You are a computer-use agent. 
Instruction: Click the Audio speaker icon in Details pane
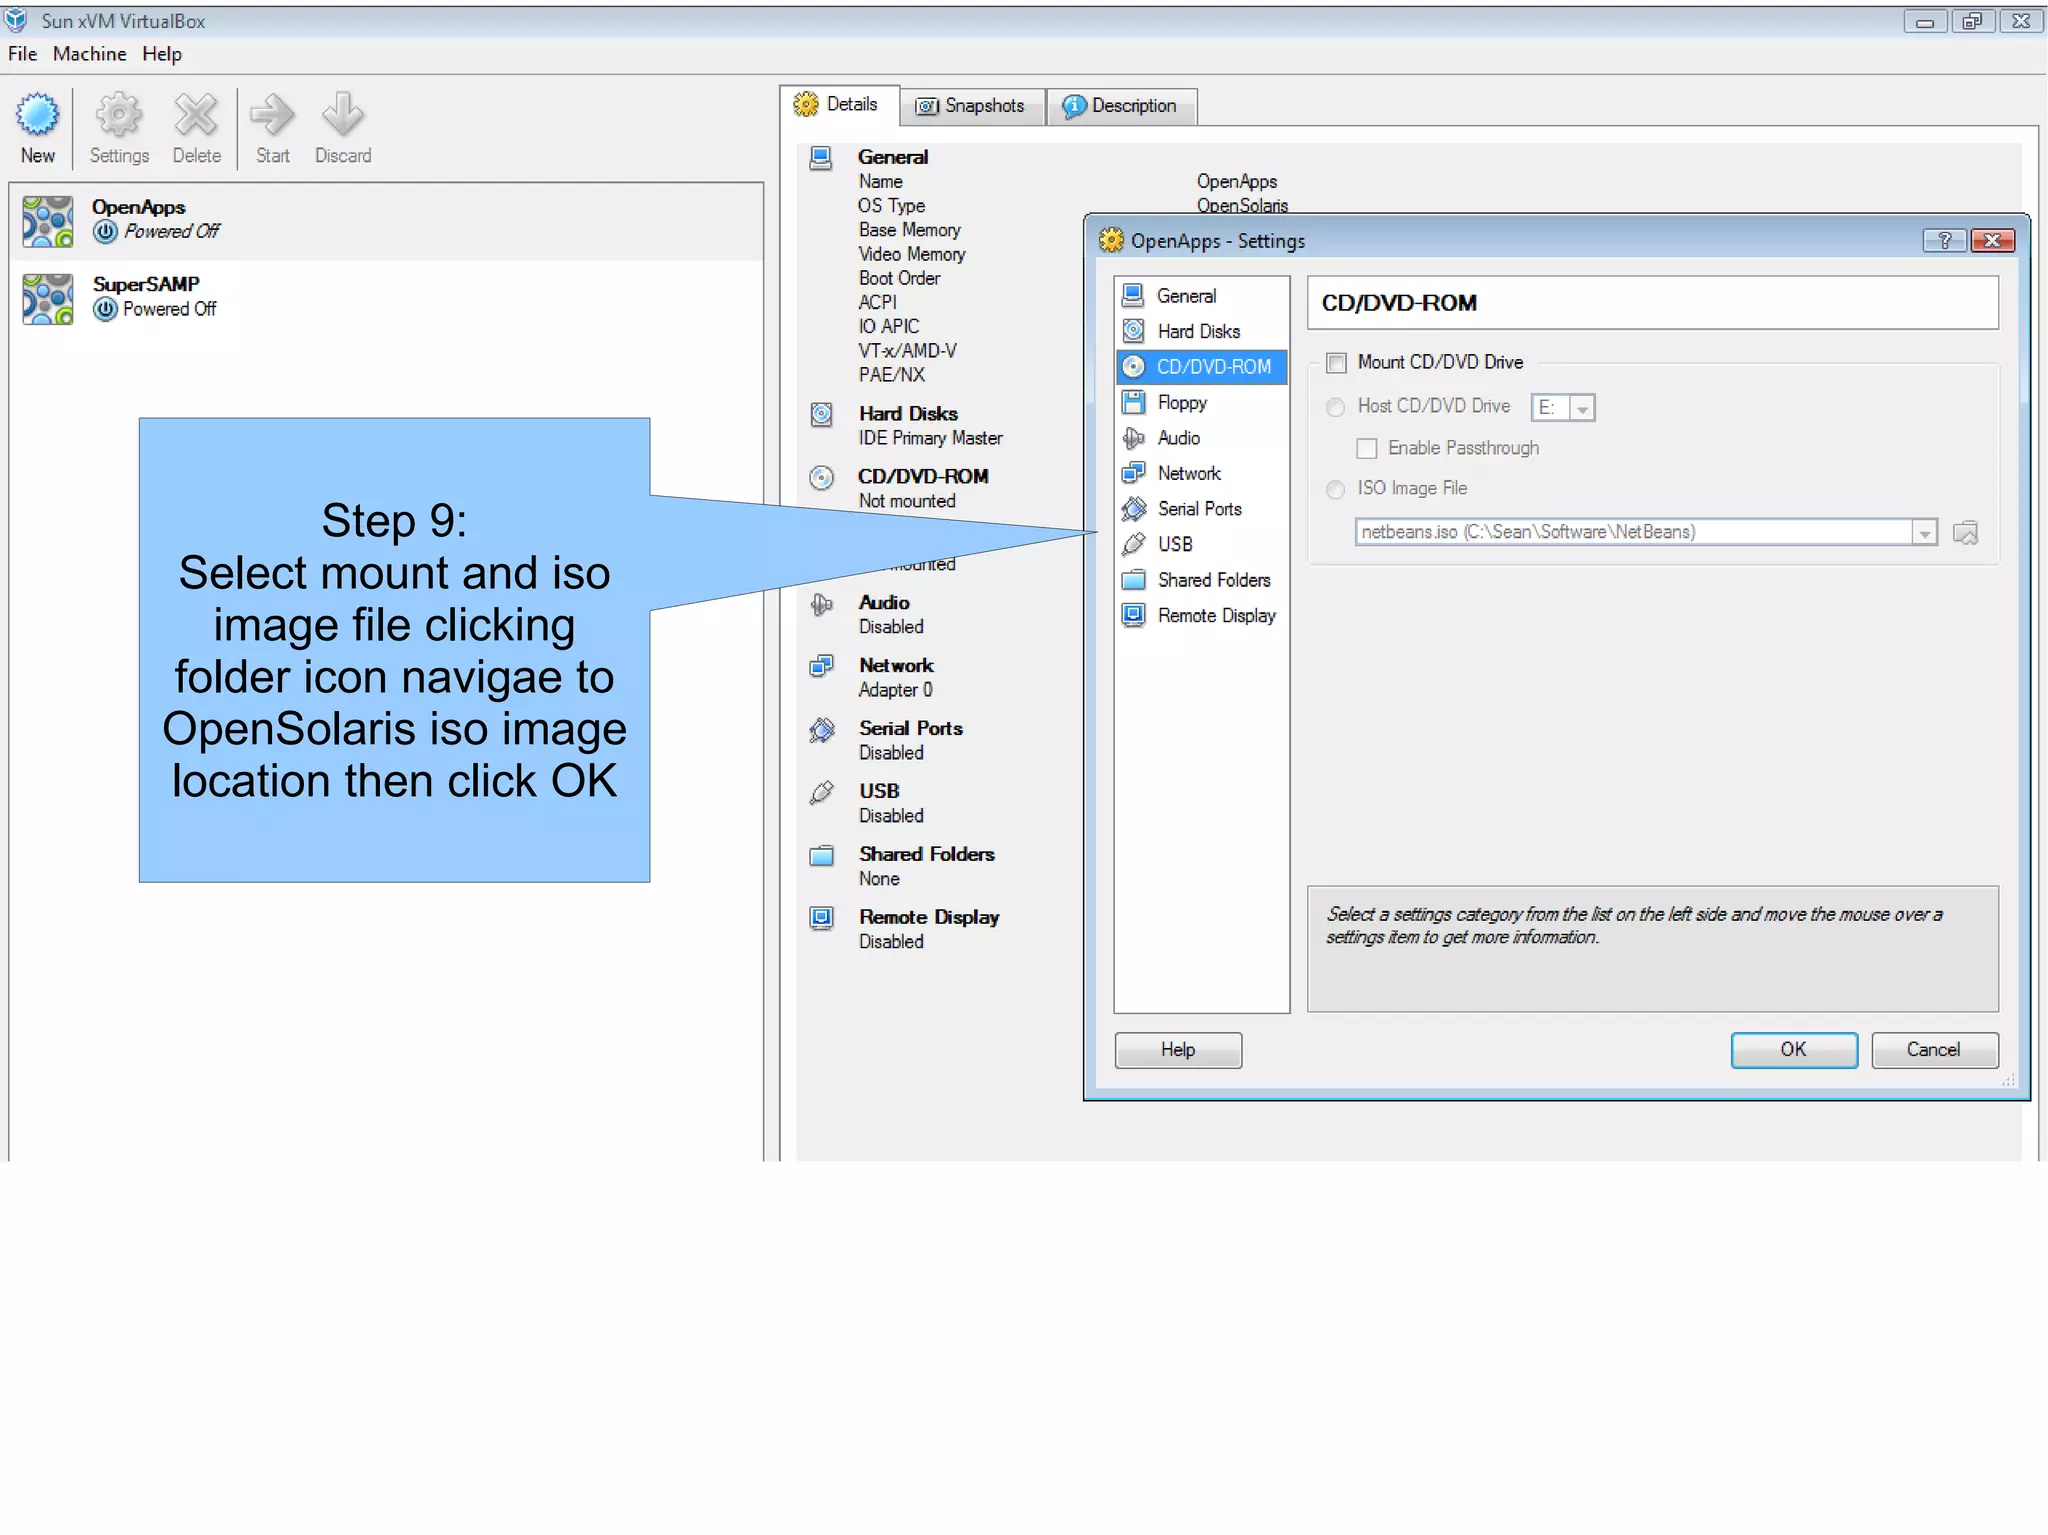[821, 604]
